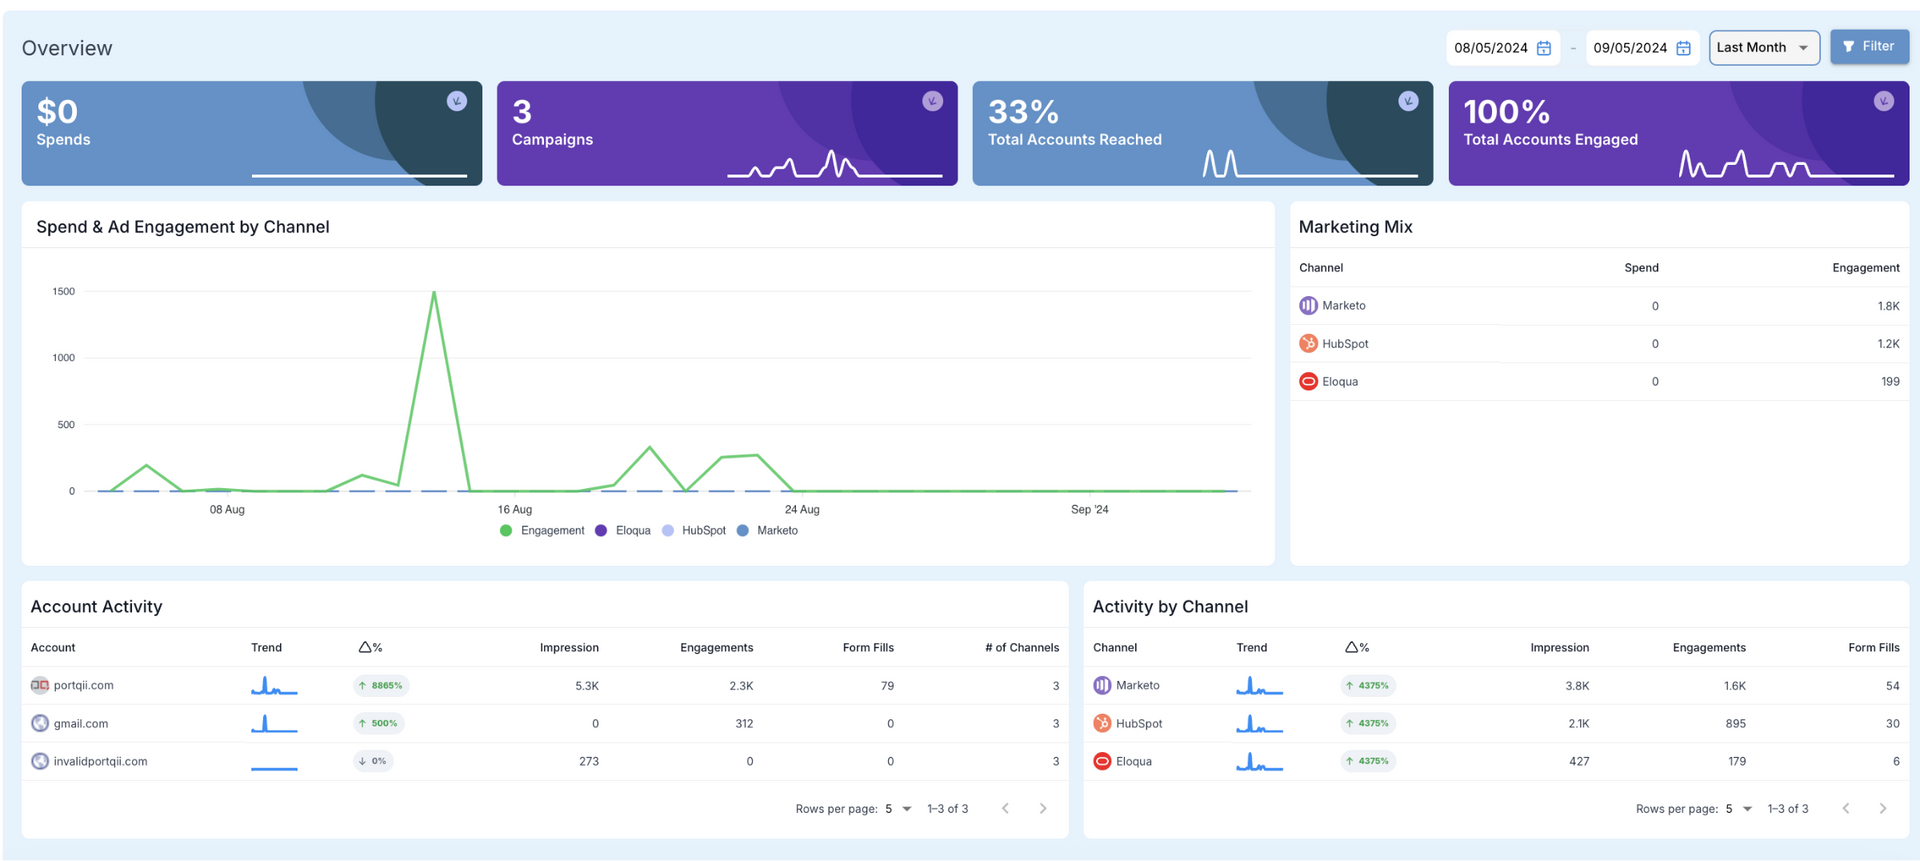Click 5.3K impression value for portqii.com
Image resolution: width=1920 pixels, height=861 pixels.
(587, 686)
